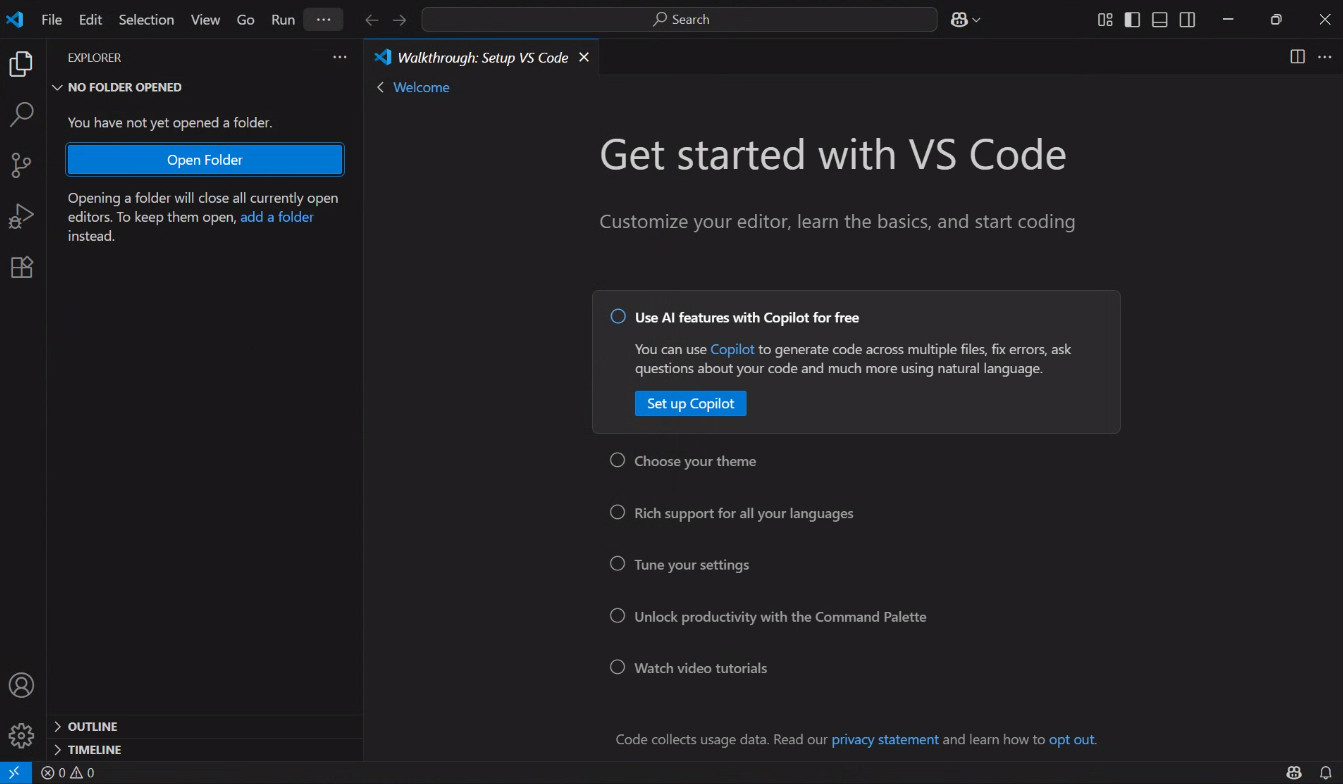Open the Copilot hyperlink in description

[x=732, y=349]
